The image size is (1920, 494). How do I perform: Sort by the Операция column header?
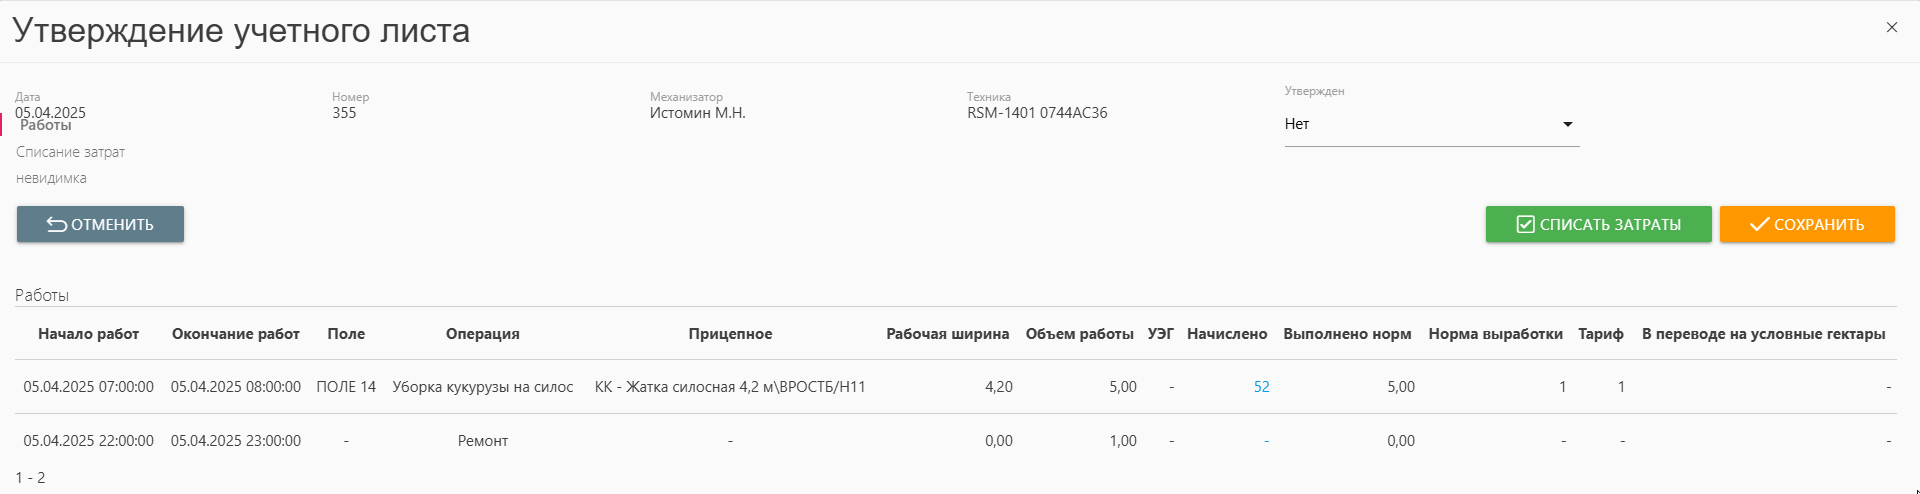coord(482,334)
